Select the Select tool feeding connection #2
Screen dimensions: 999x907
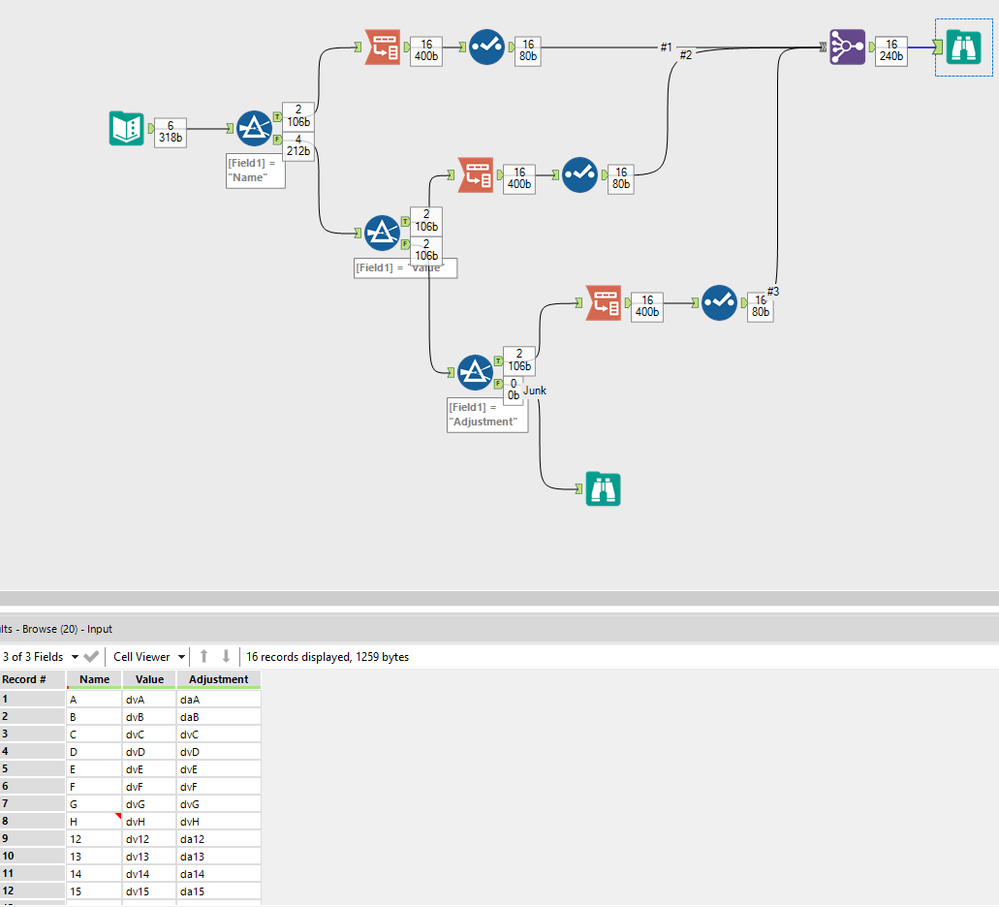[x=580, y=175]
